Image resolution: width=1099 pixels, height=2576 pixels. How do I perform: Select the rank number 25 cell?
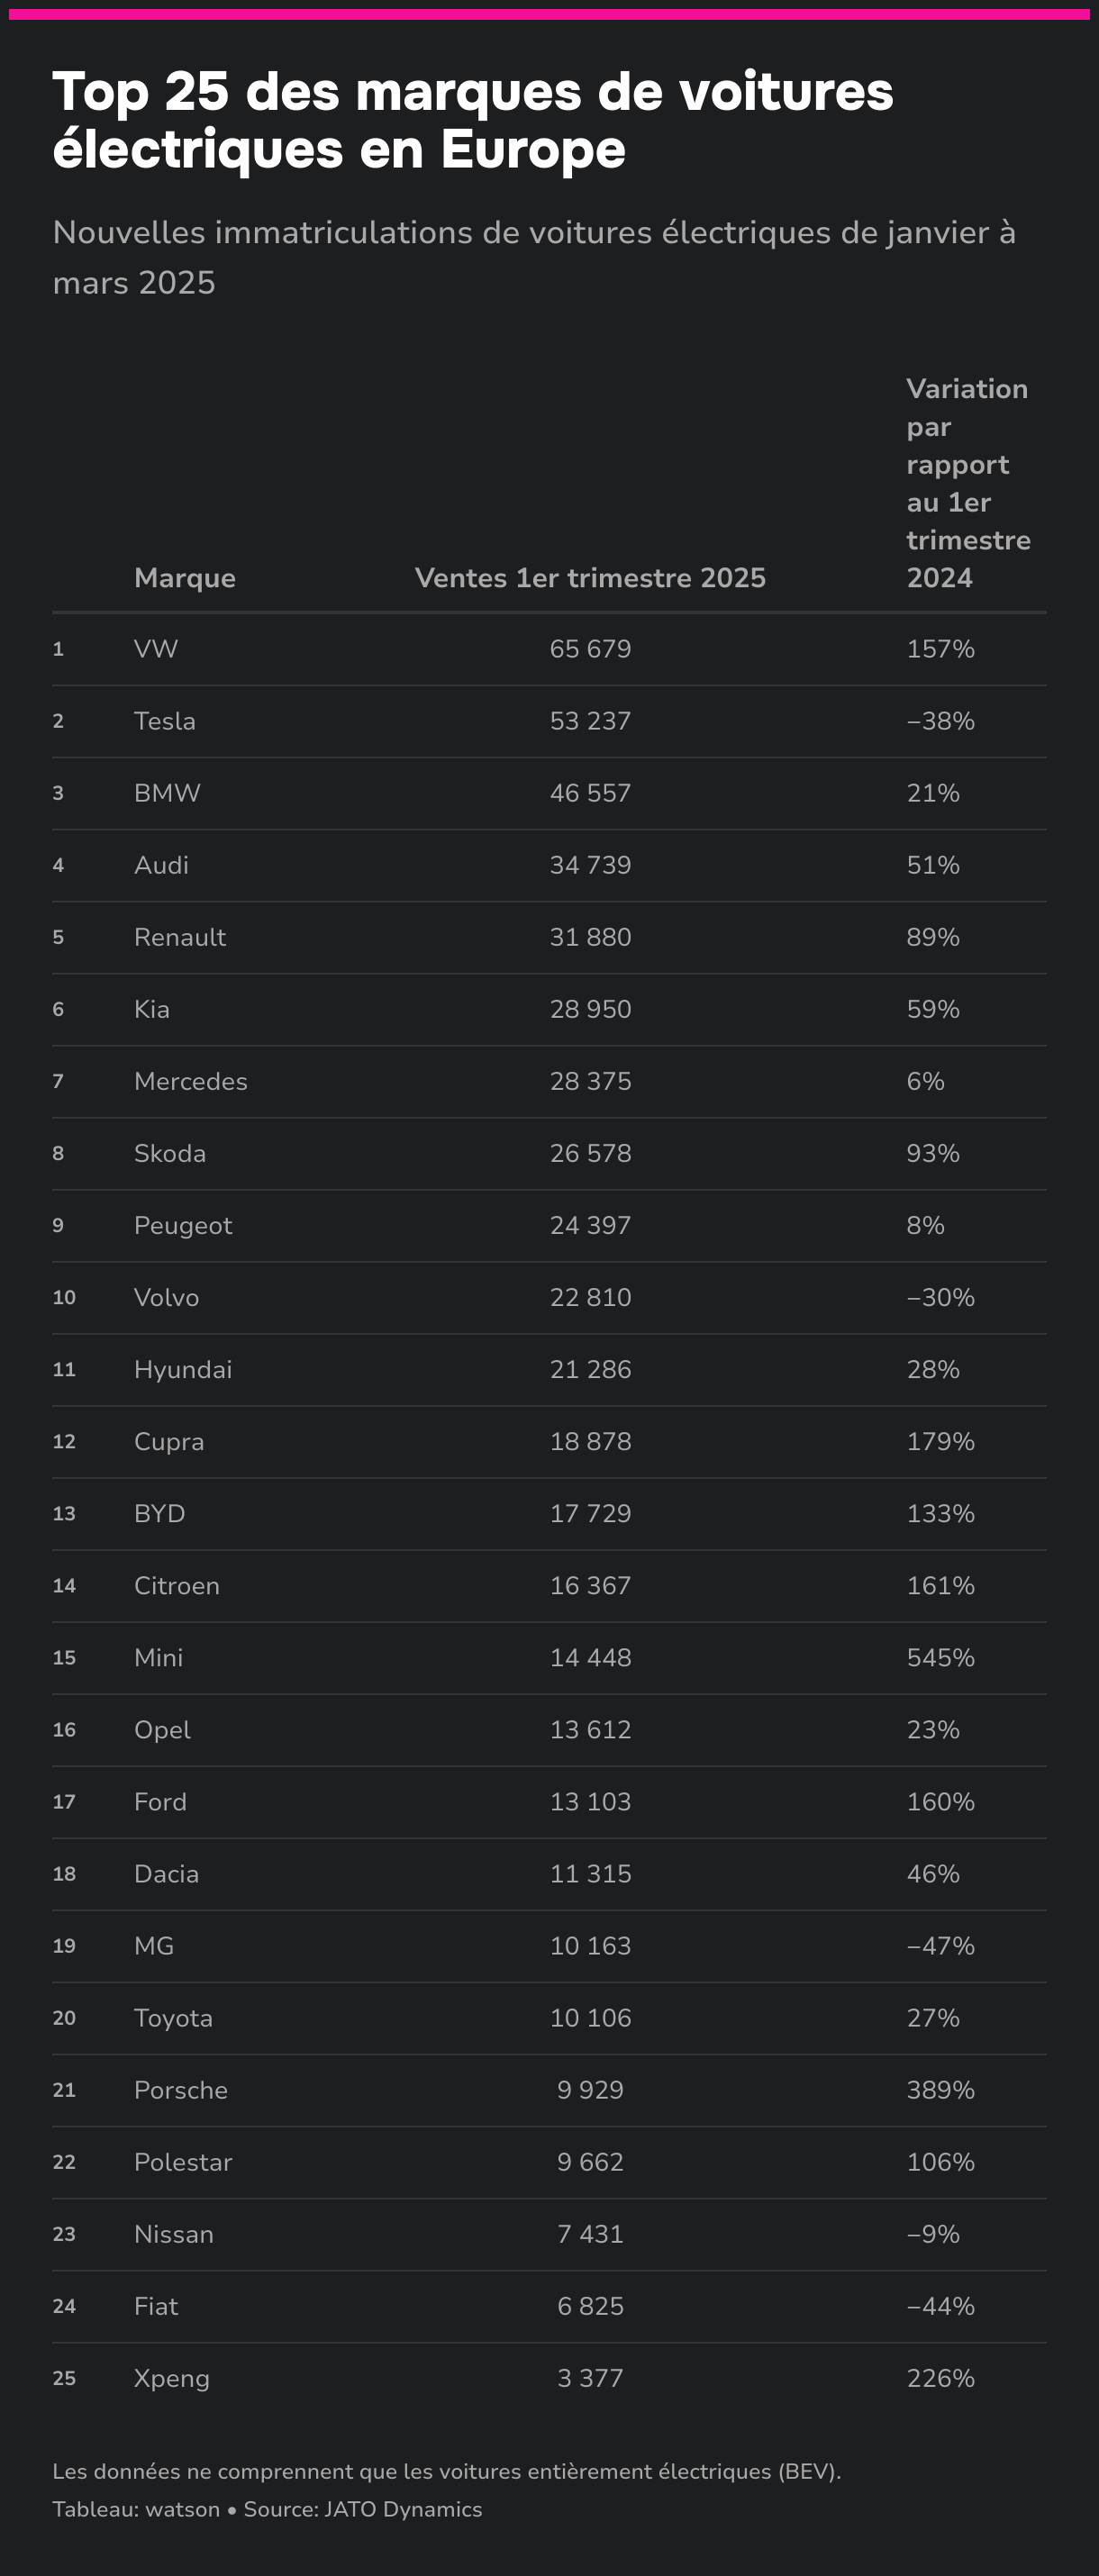(x=64, y=2378)
